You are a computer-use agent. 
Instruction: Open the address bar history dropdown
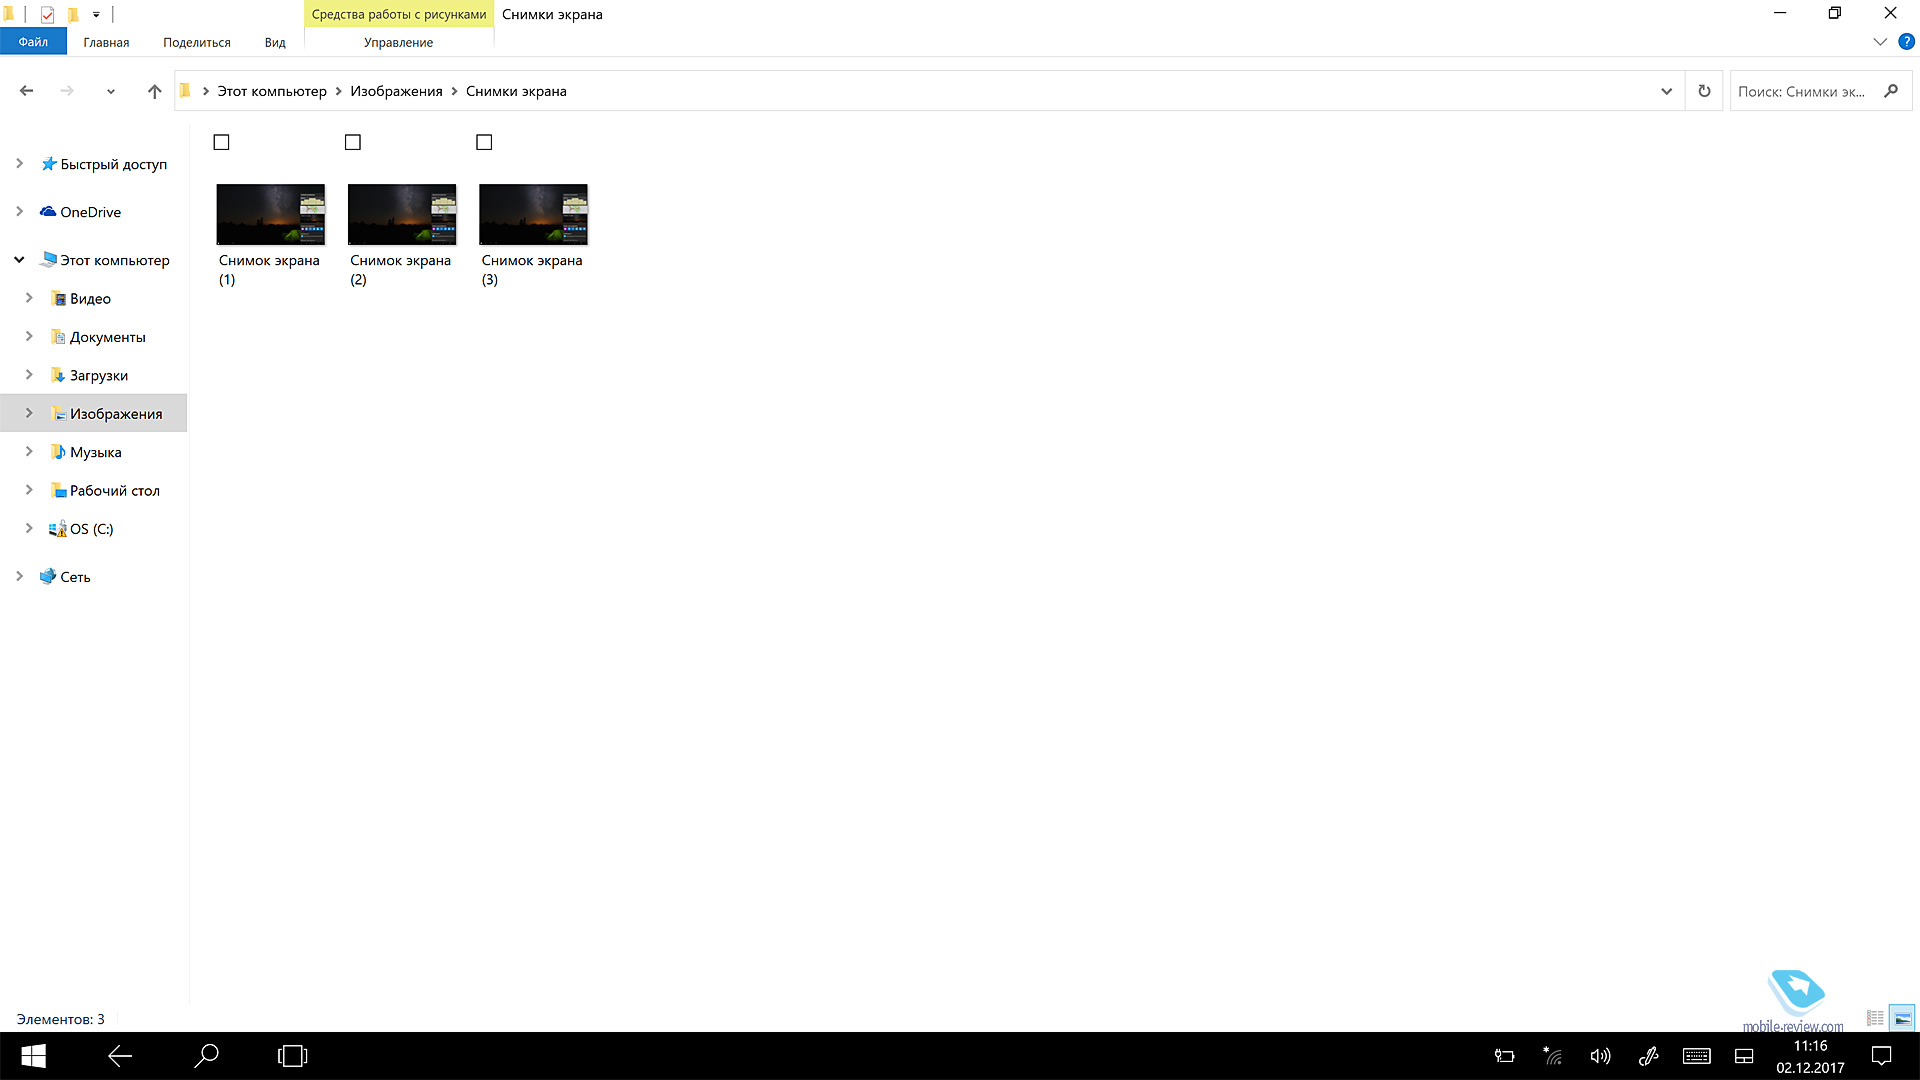[x=1666, y=91]
